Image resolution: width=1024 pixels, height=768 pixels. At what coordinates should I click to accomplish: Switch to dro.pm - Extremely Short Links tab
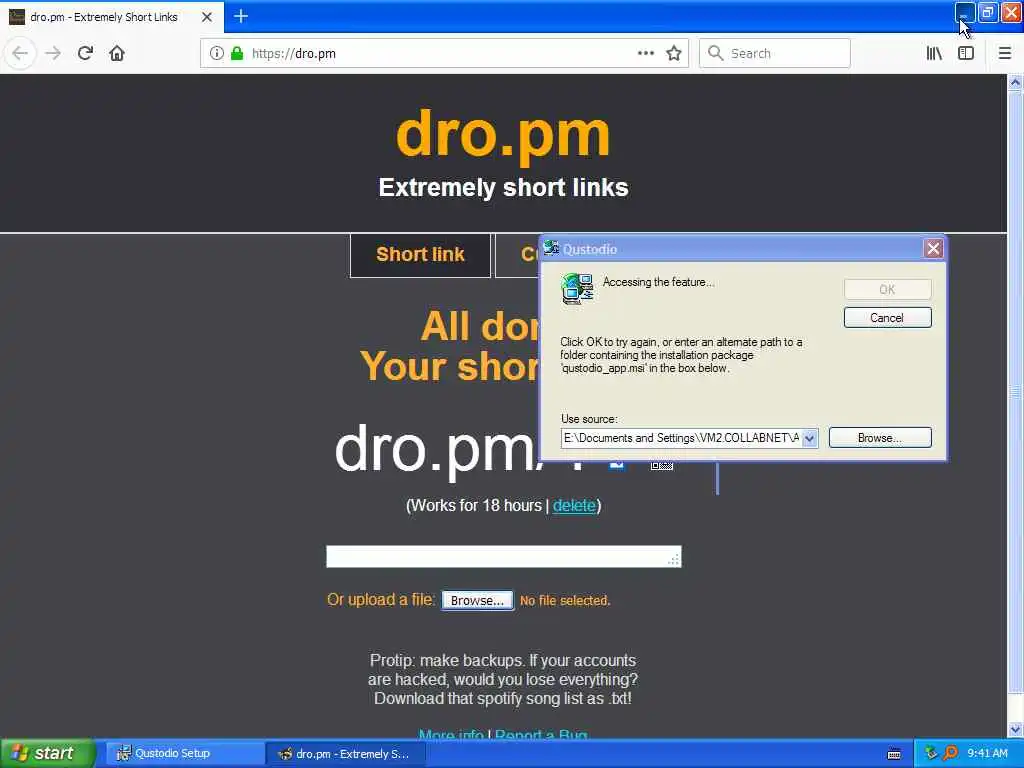coord(110,17)
